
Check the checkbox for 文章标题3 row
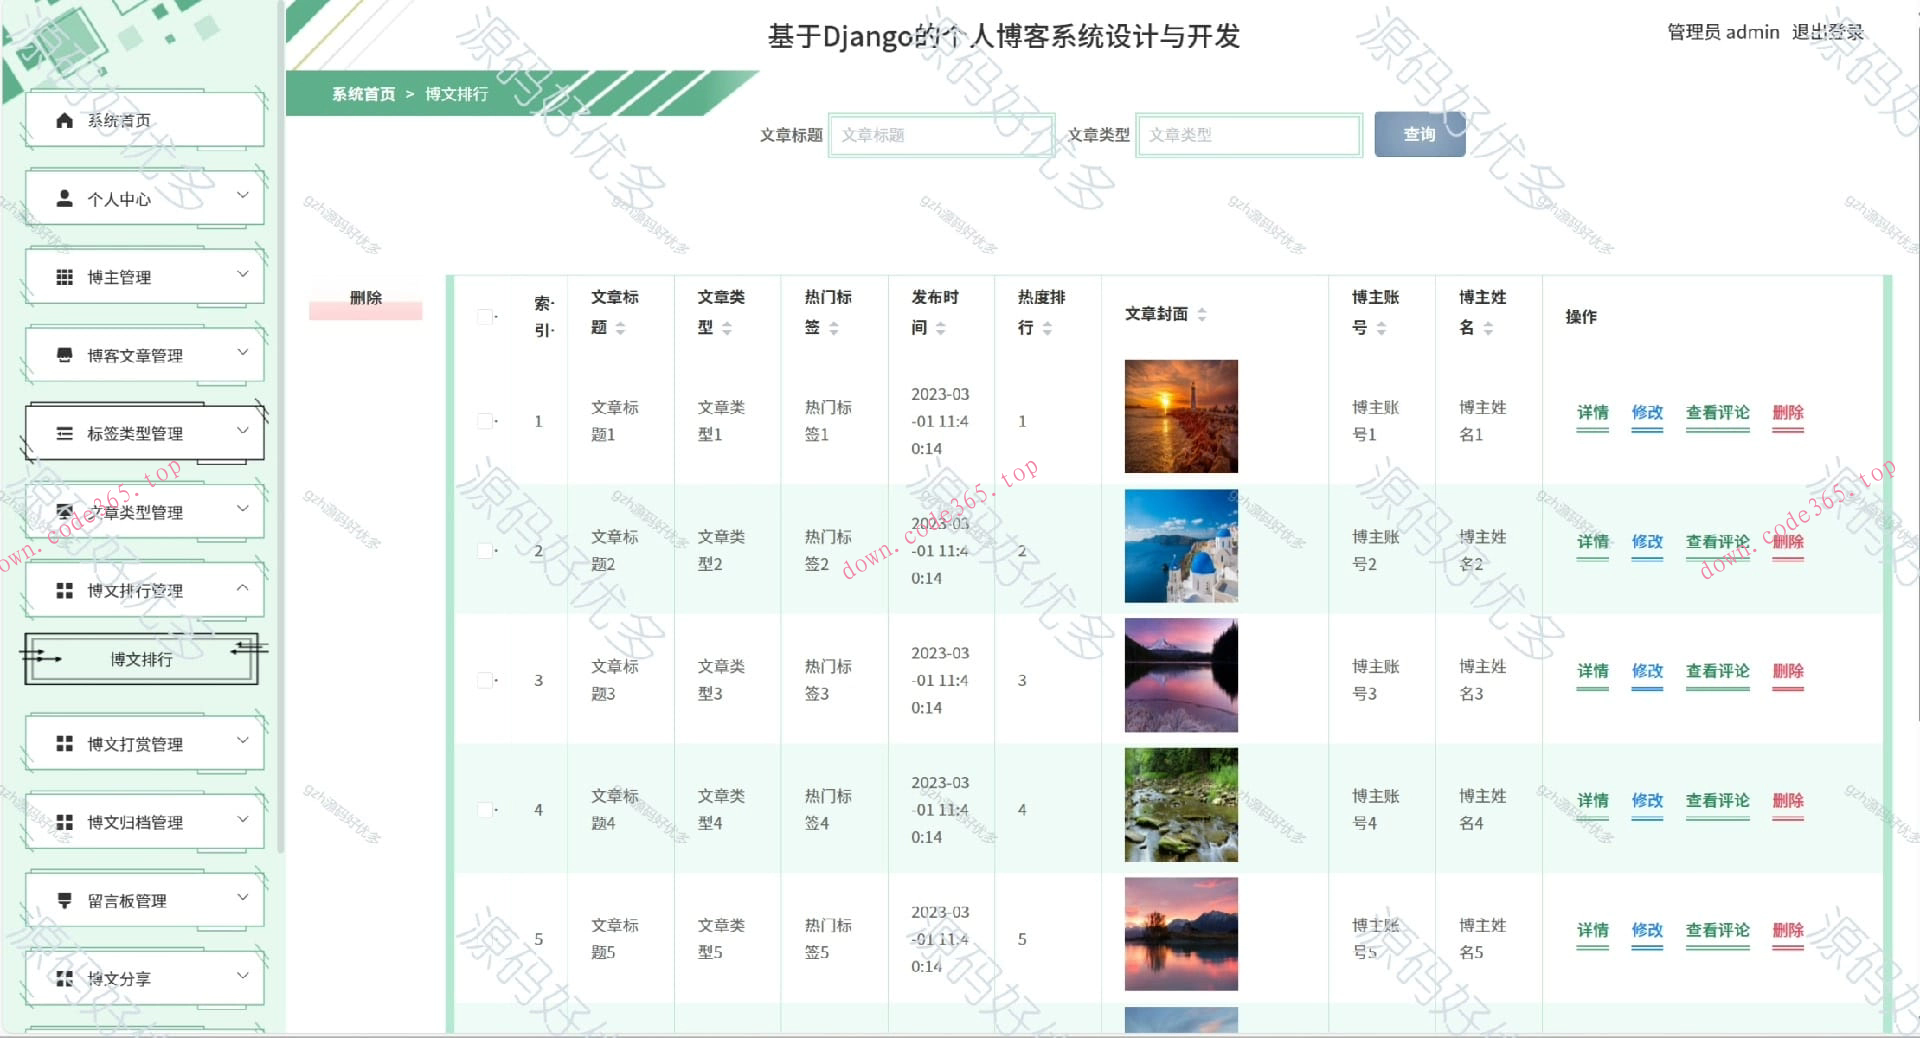point(485,679)
